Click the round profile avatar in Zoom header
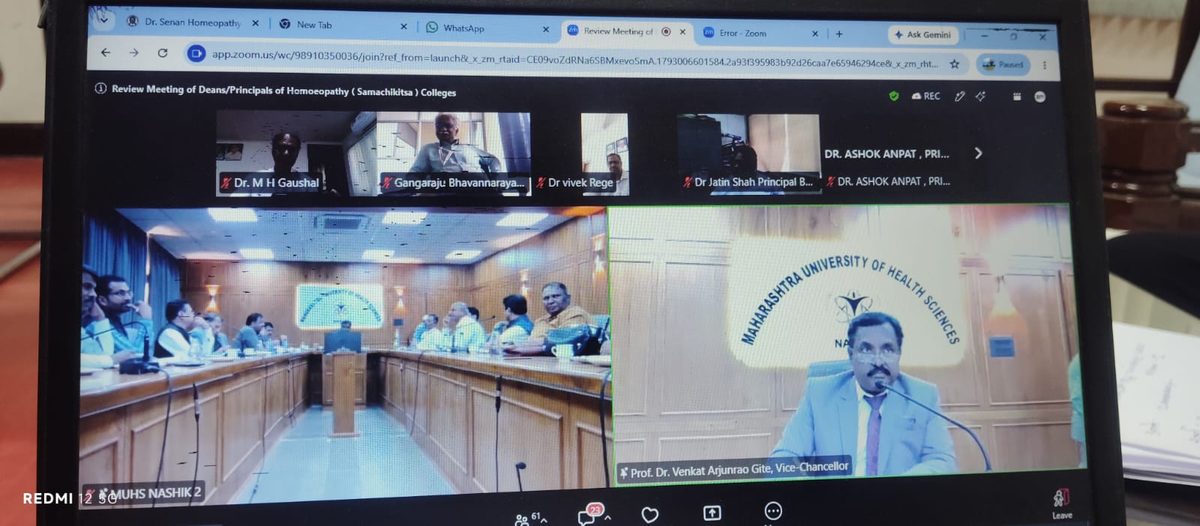 [x=1040, y=98]
